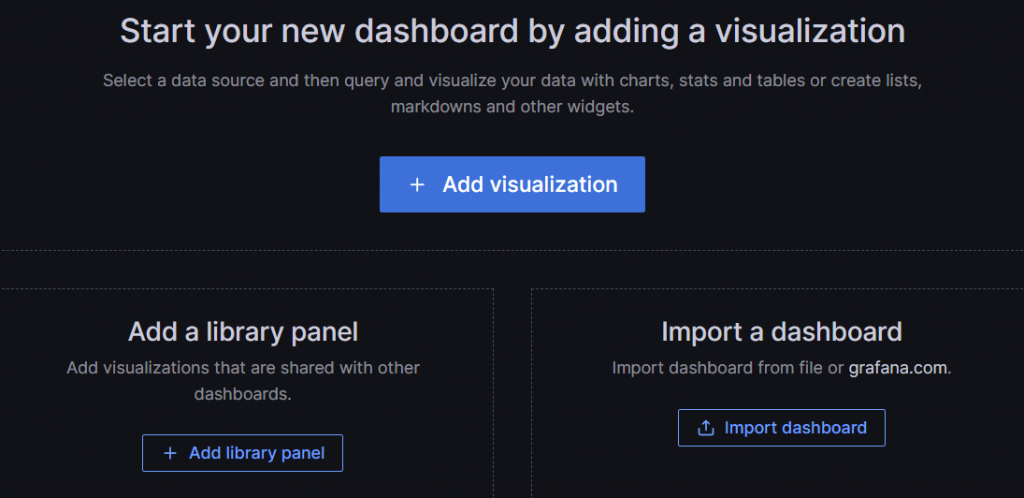Click the 'Add a library panel' heading
This screenshot has width=1024, height=498.
coord(243,332)
